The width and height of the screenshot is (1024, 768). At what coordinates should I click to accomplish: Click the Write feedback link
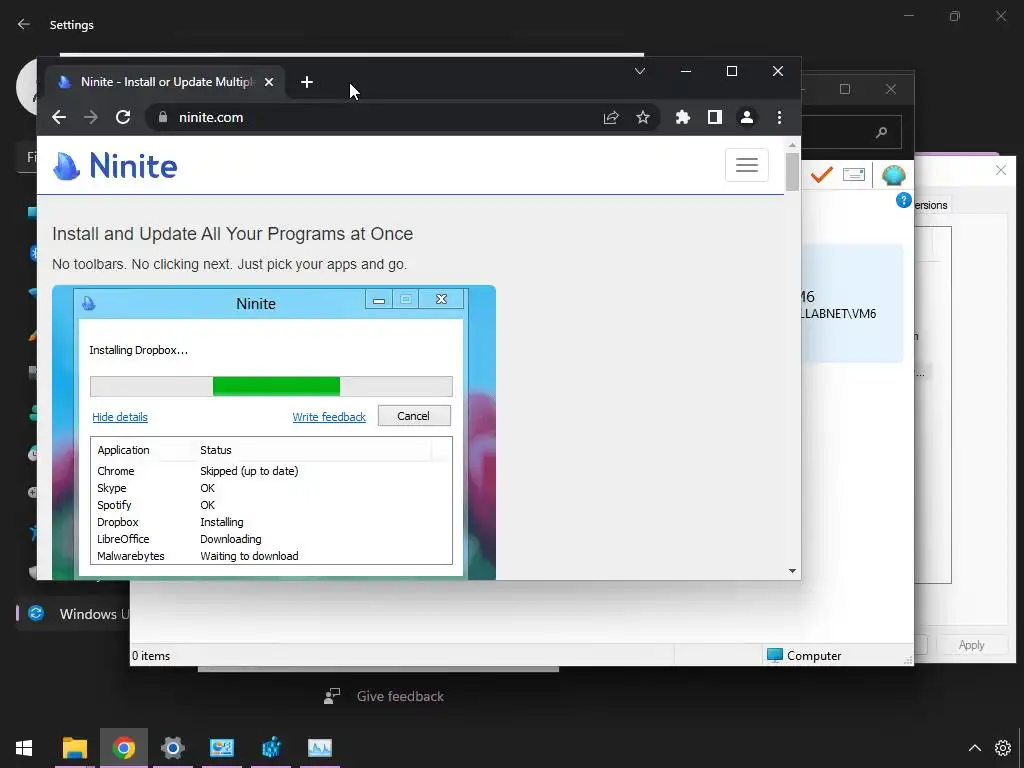[329, 417]
